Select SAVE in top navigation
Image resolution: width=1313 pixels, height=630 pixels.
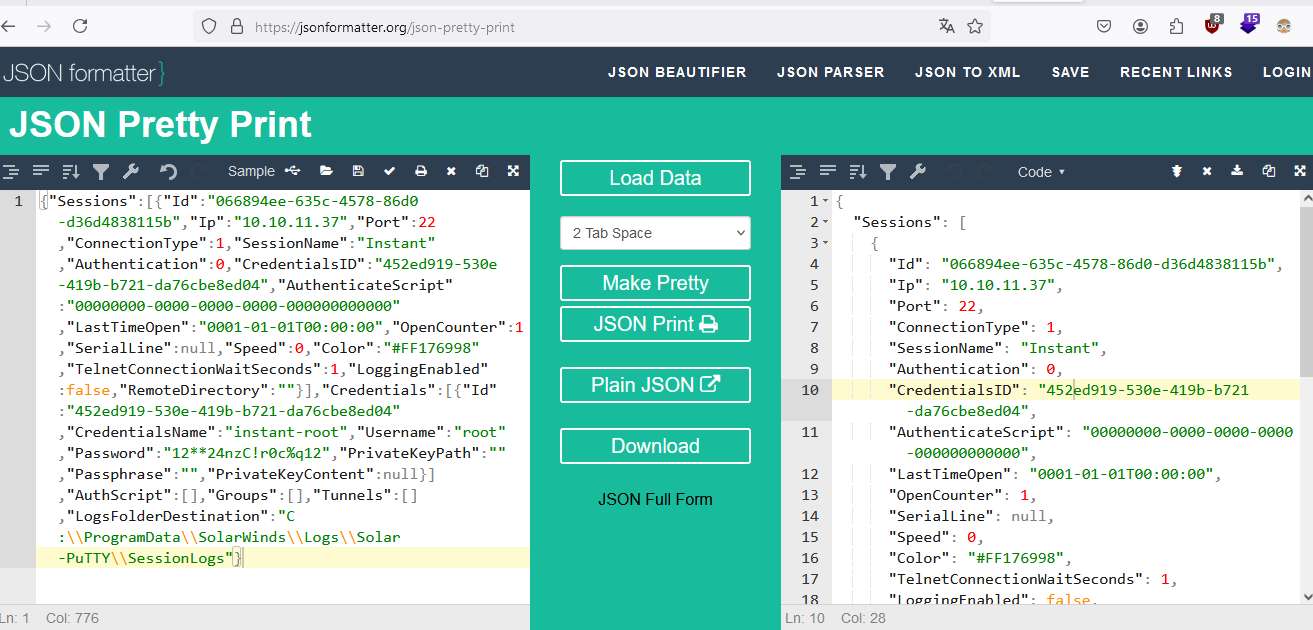(x=1070, y=72)
